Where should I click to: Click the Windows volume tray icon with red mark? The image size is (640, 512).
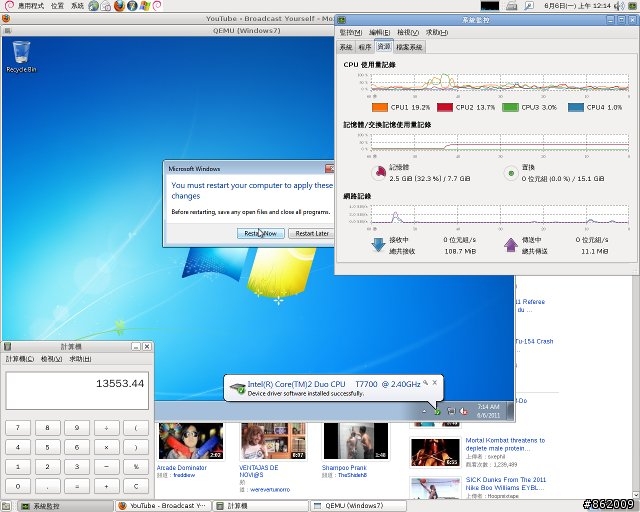pyautogui.click(x=464, y=411)
